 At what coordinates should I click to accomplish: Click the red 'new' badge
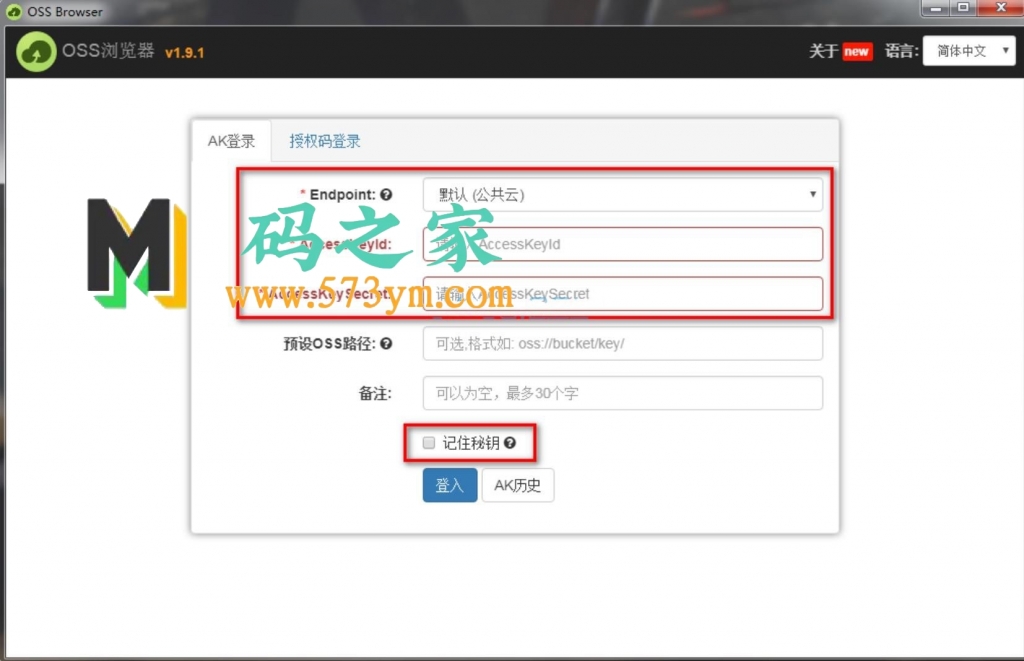[x=857, y=52]
